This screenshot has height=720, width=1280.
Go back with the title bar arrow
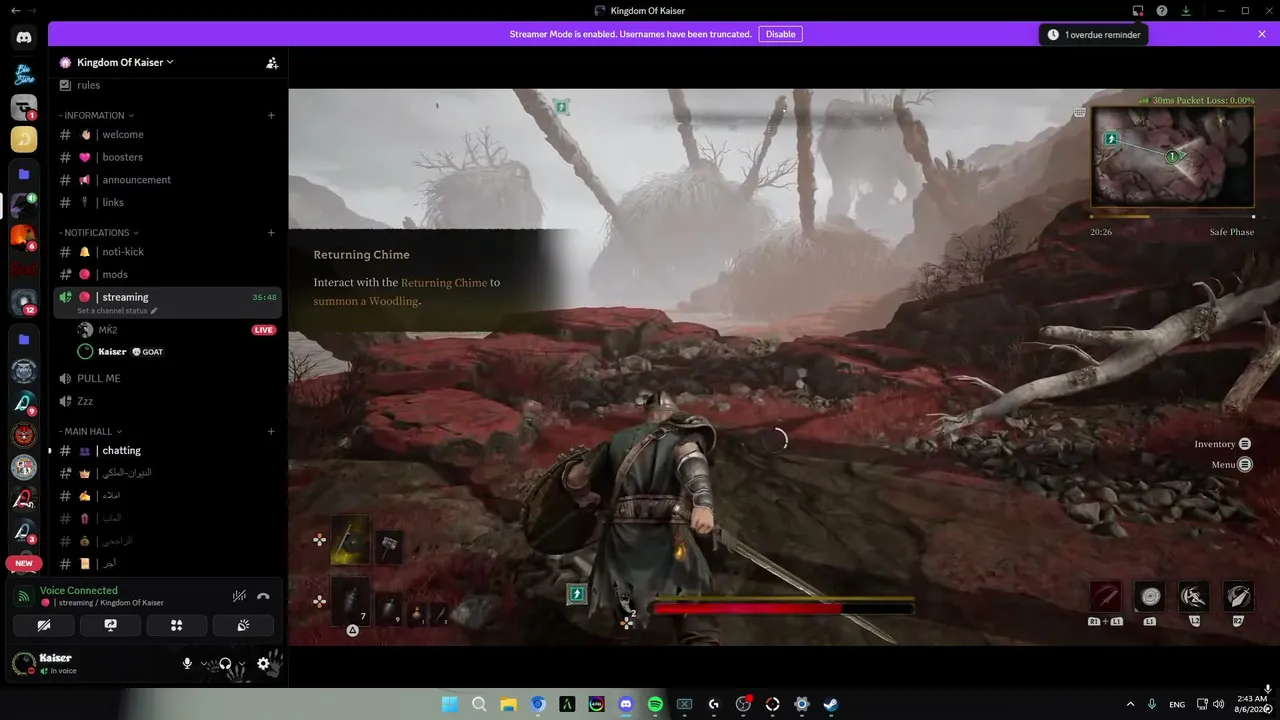[x=15, y=11]
